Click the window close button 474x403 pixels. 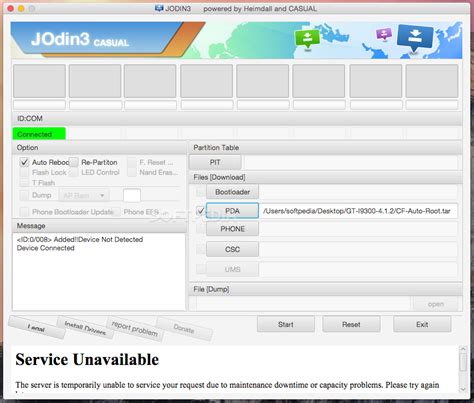[x=10, y=8]
